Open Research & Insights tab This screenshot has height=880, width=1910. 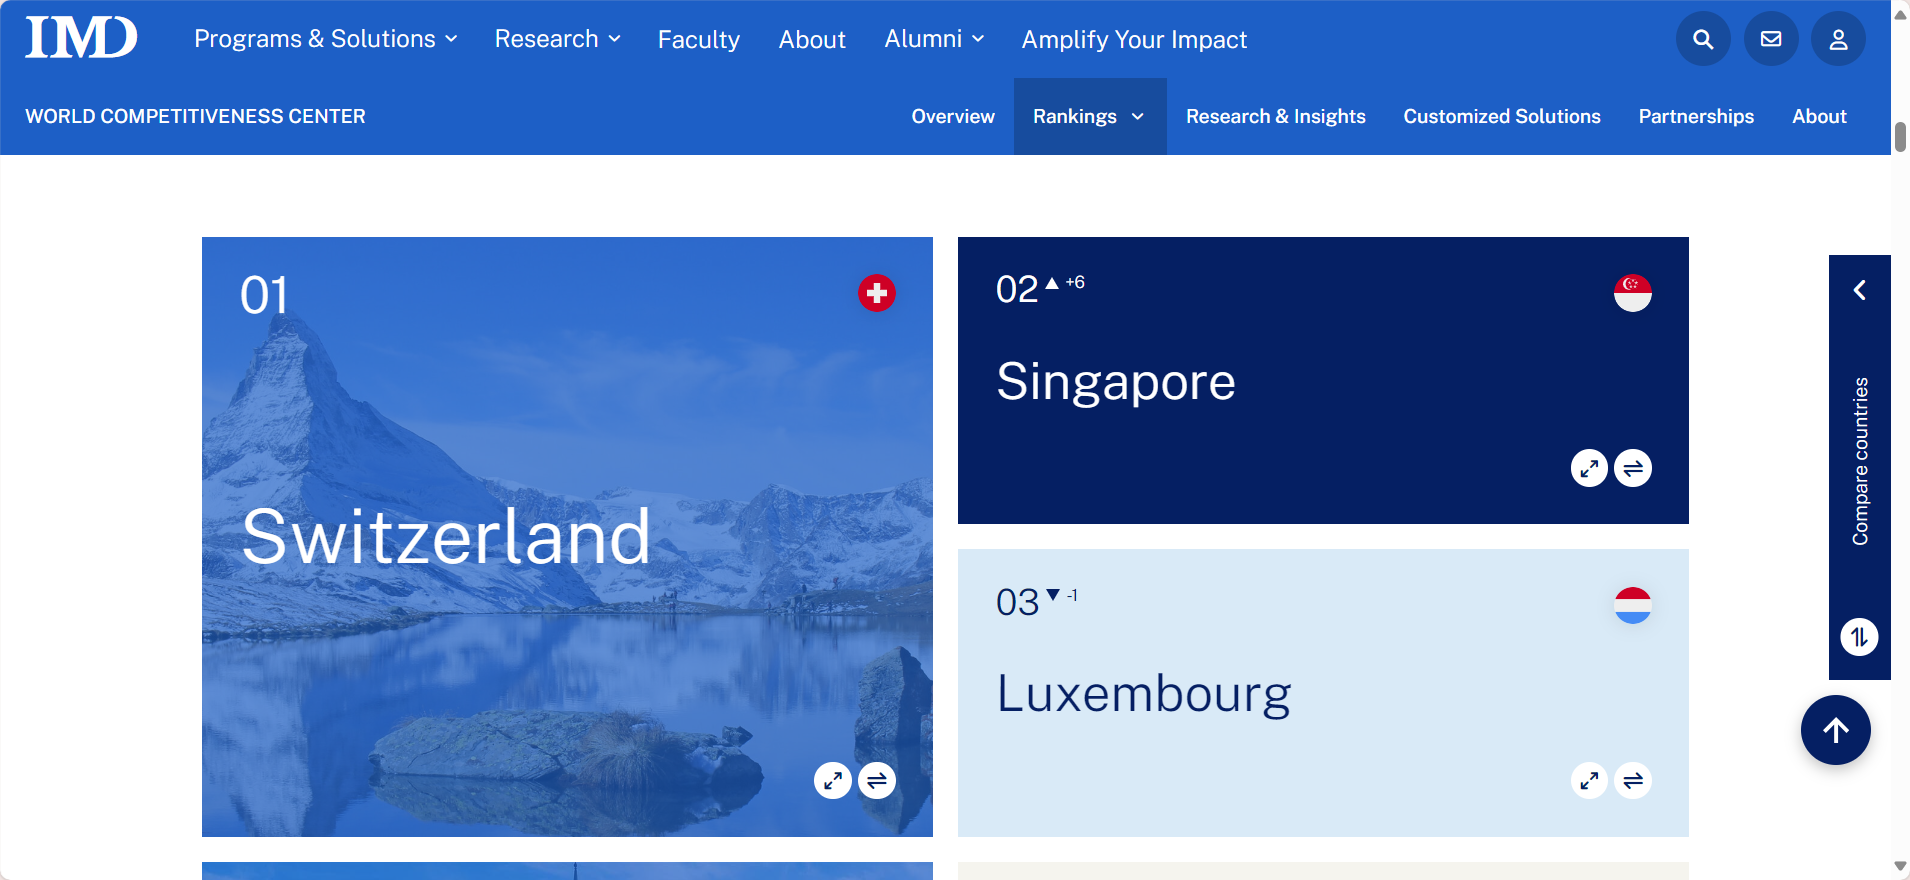tap(1276, 116)
